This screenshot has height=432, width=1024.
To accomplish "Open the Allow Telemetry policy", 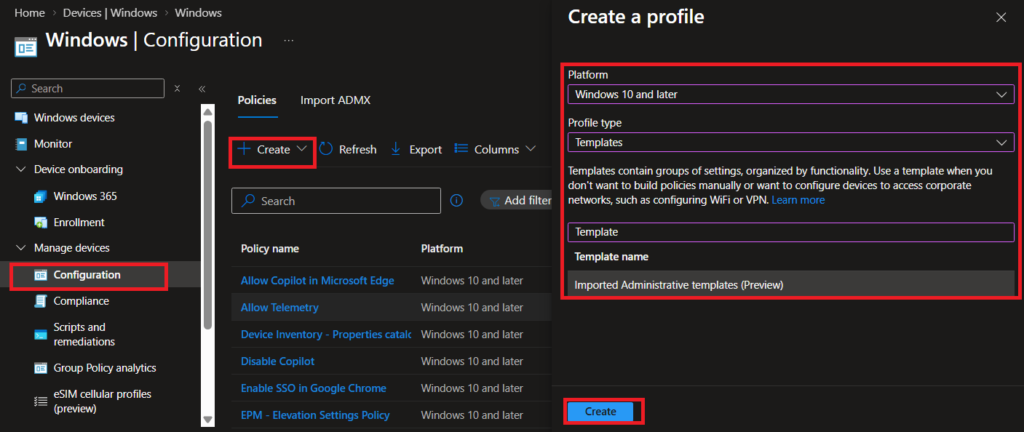I will coord(280,307).
